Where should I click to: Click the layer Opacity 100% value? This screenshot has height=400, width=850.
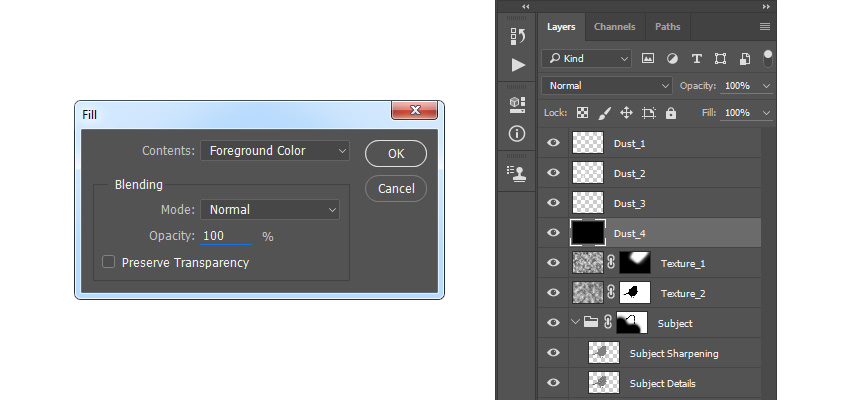coord(737,86)
